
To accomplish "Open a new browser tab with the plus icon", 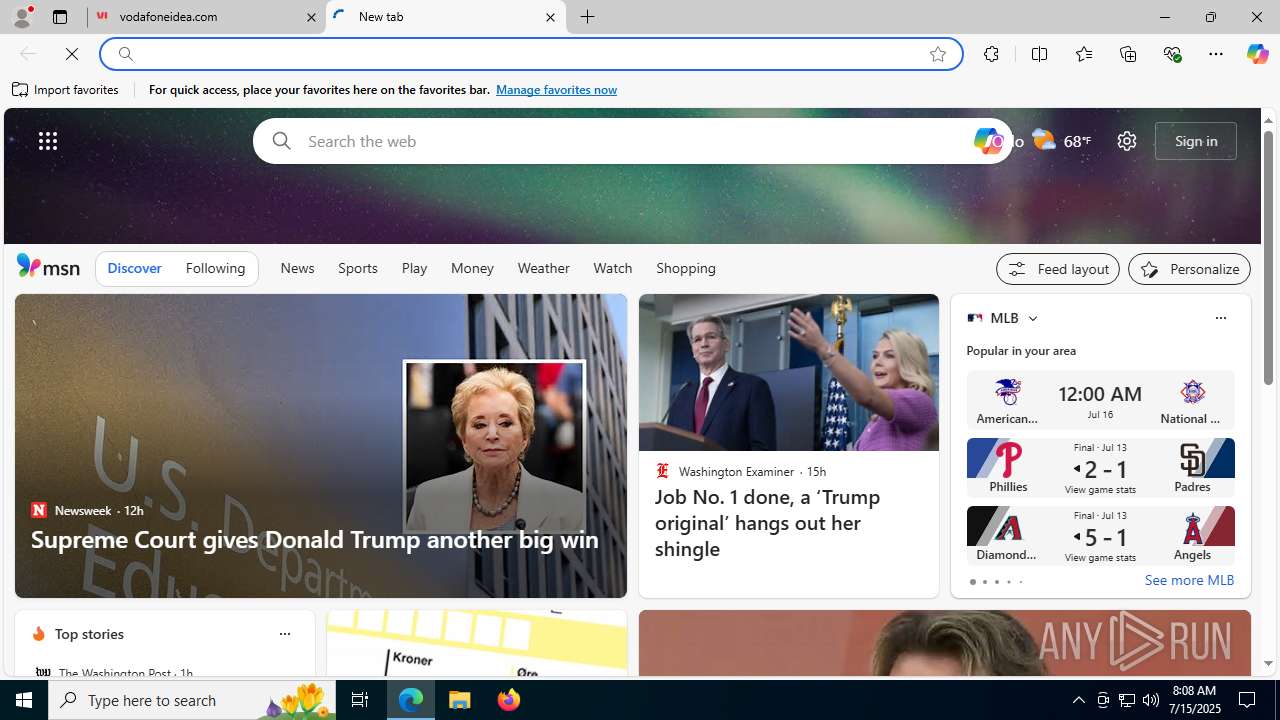I will 588,17.
